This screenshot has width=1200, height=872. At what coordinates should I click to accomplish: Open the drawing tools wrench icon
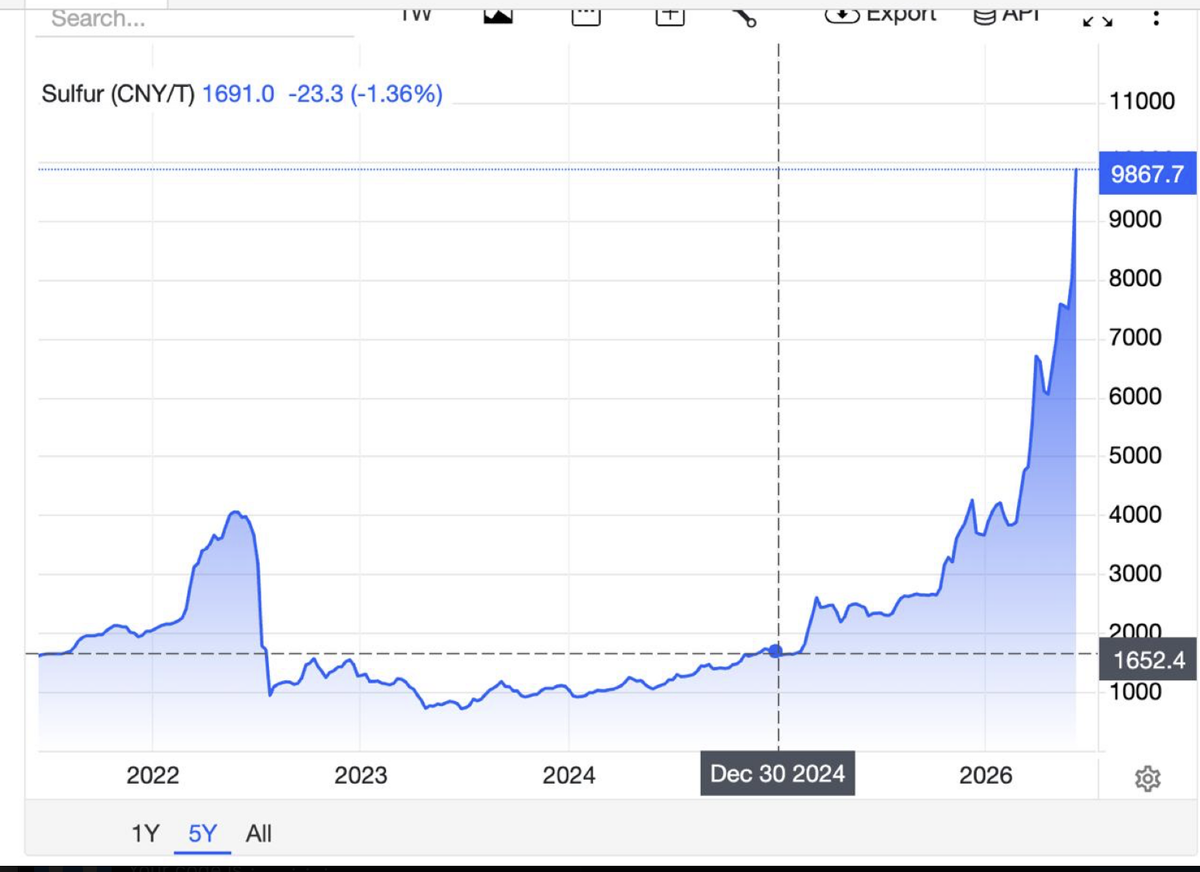(x=744, y=15)
